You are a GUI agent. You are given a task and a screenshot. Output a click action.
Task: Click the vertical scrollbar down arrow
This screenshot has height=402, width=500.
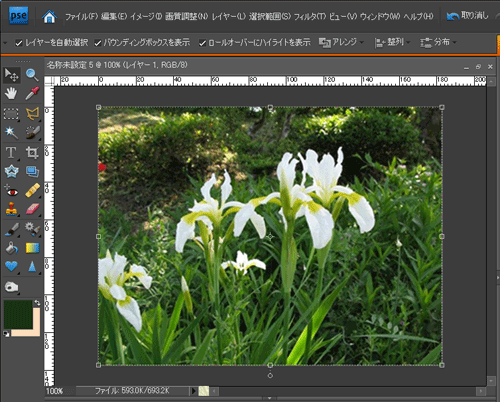tap(491, 381)
